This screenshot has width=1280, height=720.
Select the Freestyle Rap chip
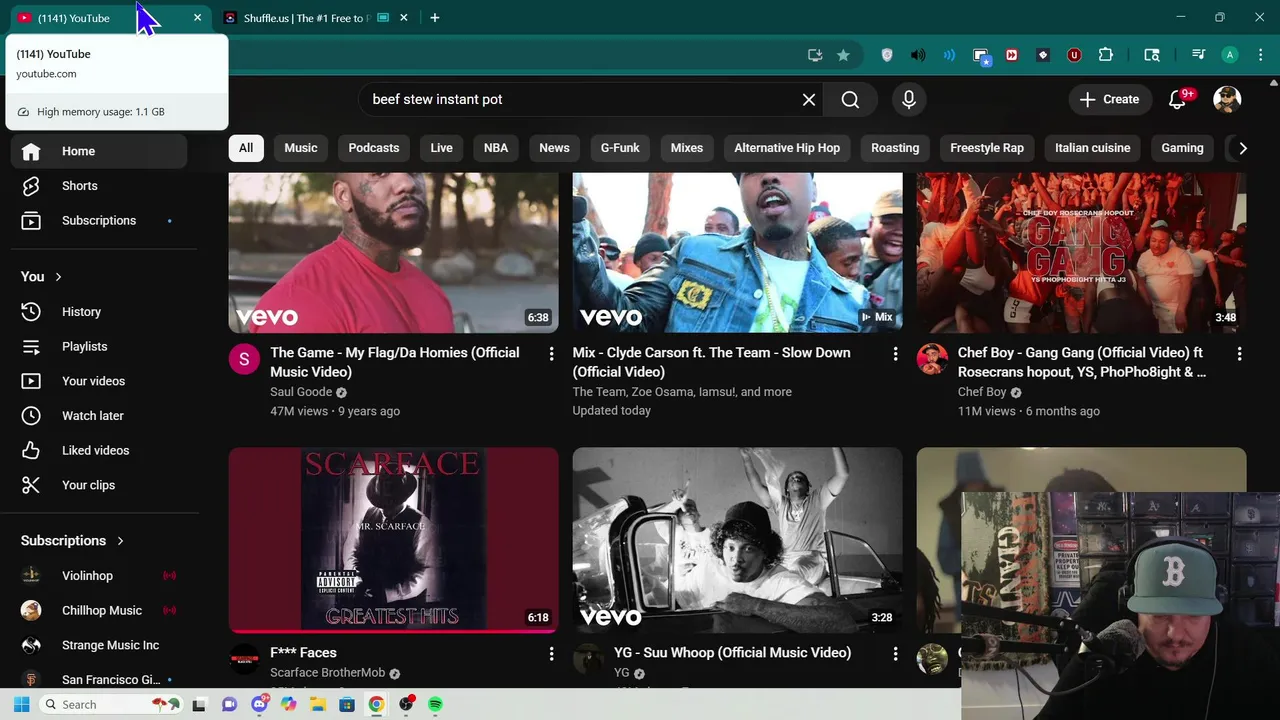pos(987,148)
